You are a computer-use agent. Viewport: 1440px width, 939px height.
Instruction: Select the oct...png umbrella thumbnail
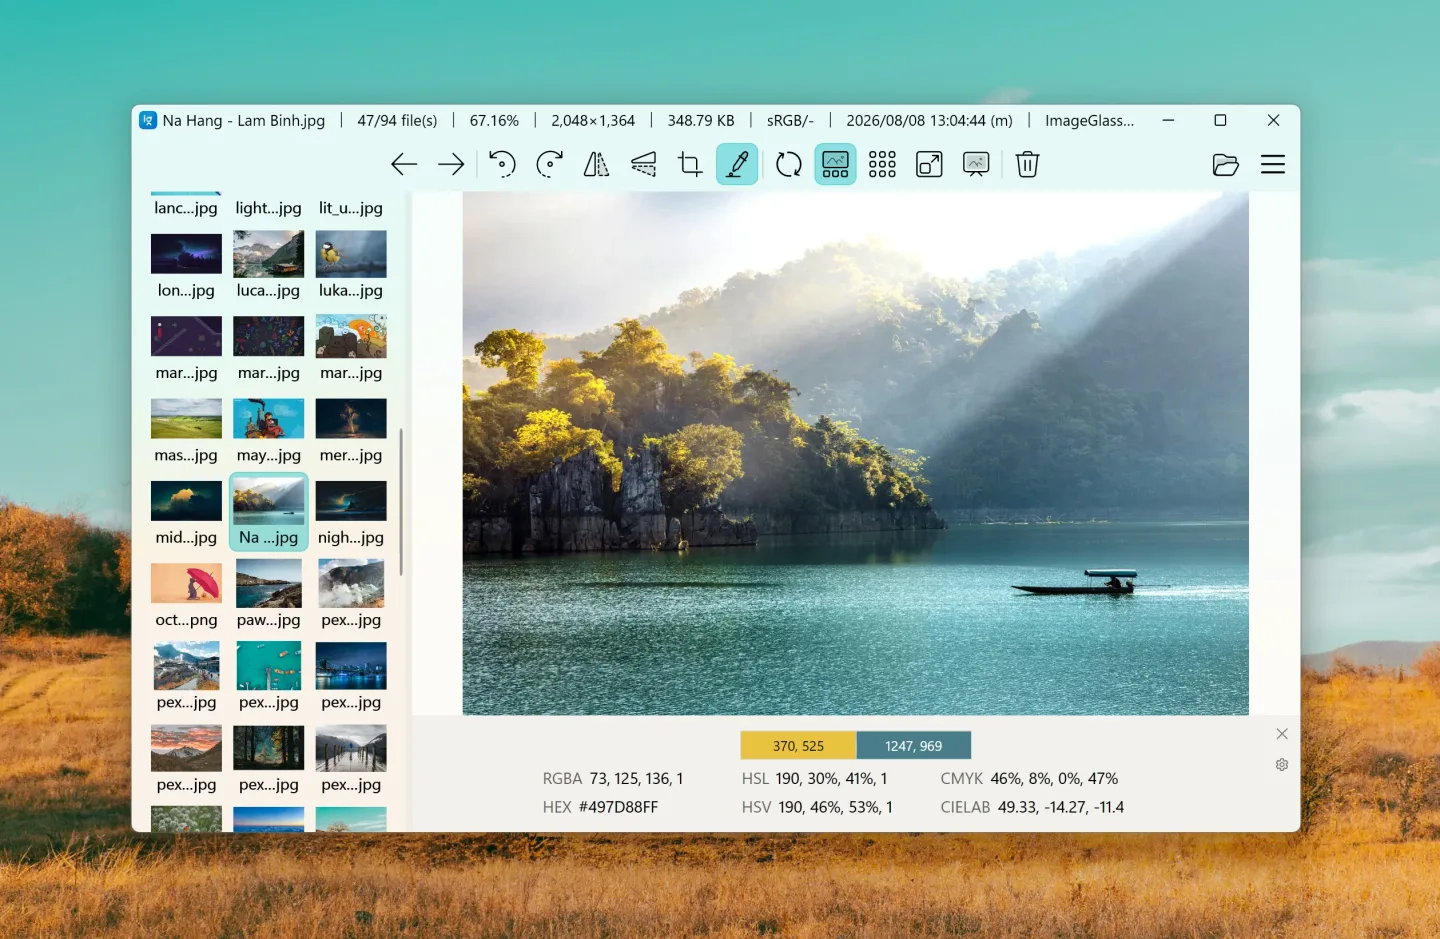click(186, 595)
